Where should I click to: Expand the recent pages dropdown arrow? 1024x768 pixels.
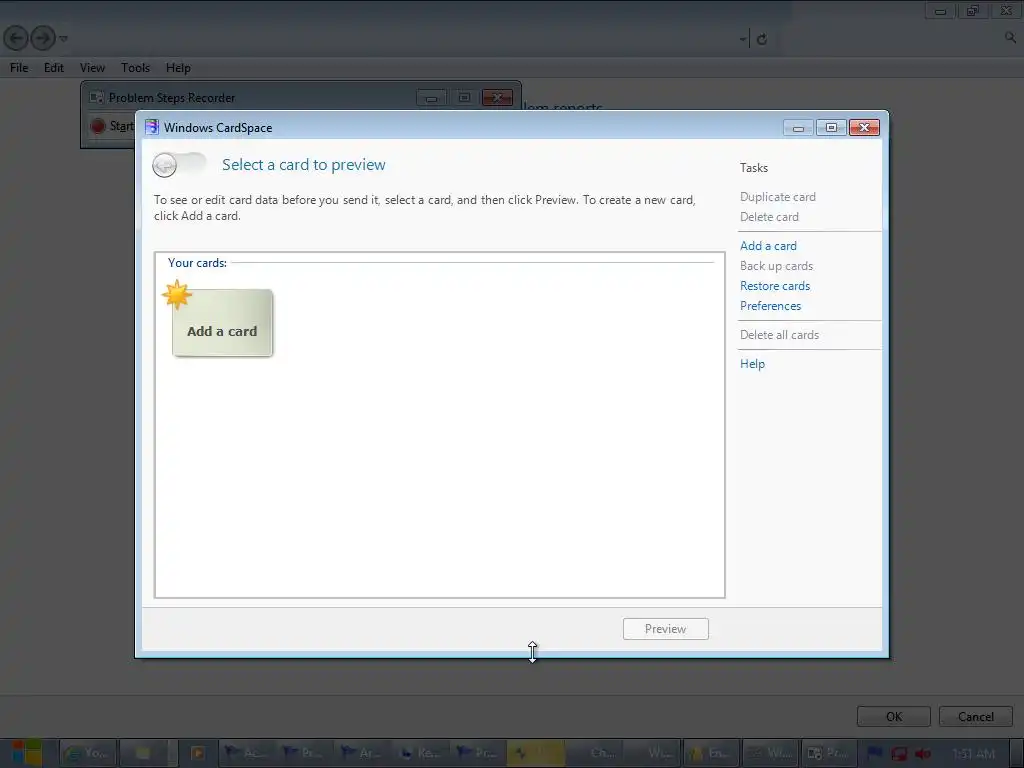[63, 39]
